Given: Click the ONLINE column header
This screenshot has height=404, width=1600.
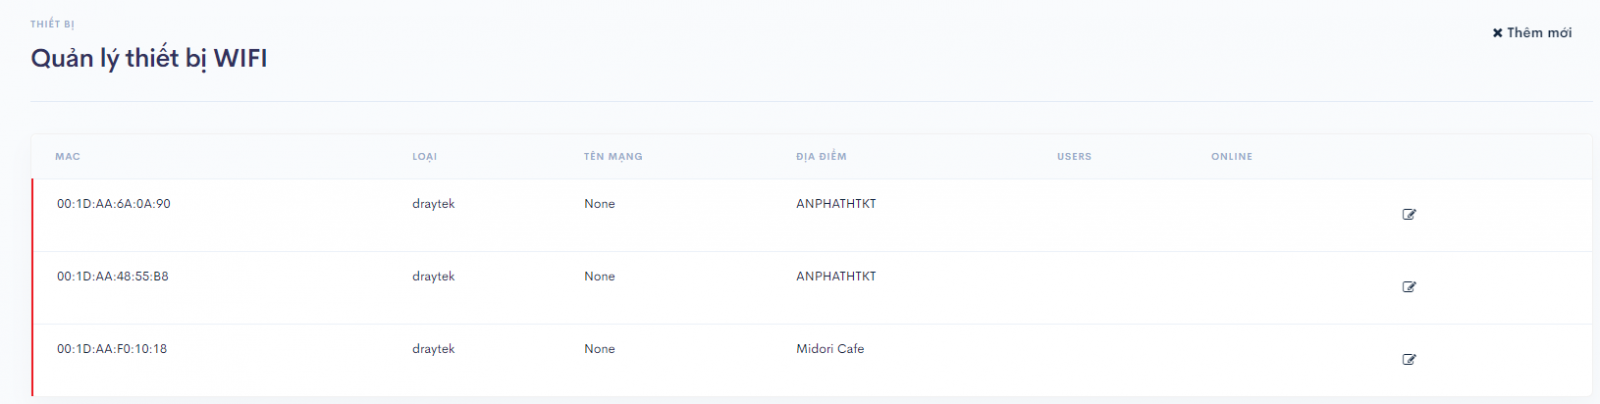Looking at the screenshot, I should coord(1232,157).
